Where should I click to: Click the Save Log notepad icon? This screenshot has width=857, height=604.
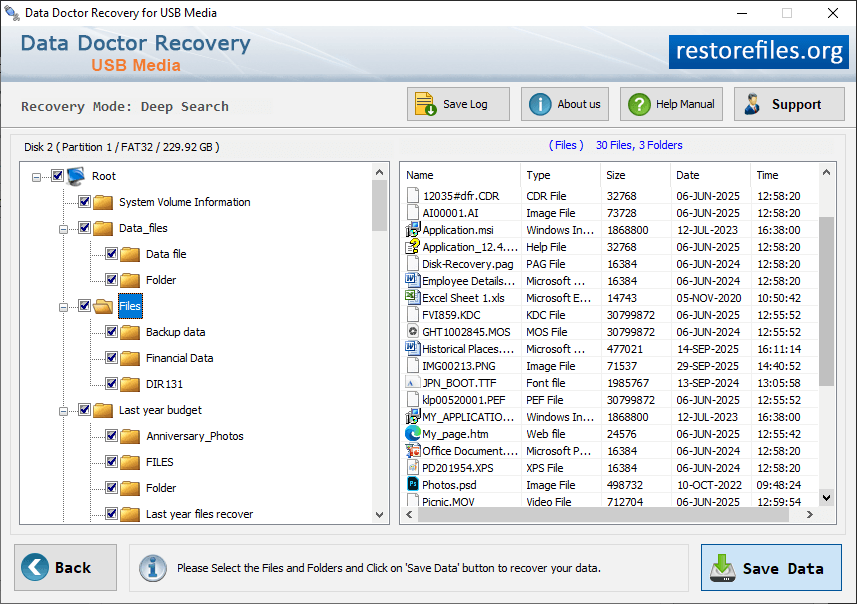point(425,104)
